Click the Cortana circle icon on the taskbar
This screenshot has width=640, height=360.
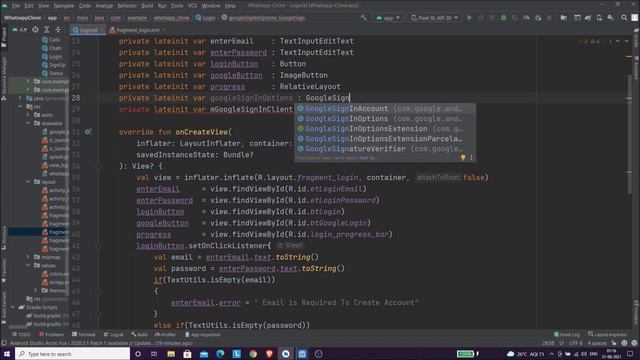(x=138, y=354)
